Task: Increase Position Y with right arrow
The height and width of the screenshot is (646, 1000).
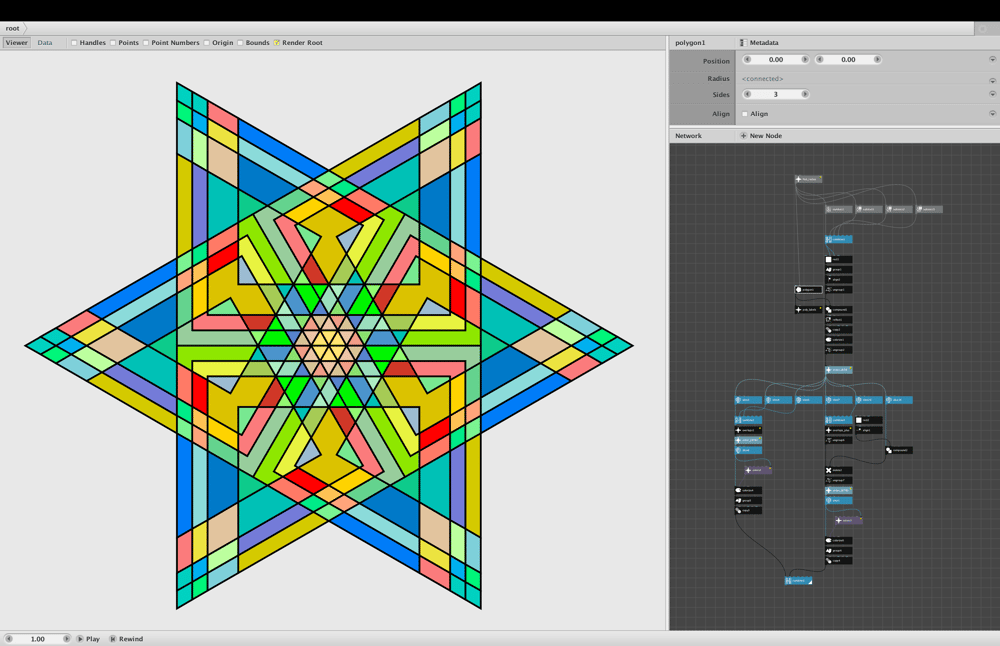Action: [877, 59]
